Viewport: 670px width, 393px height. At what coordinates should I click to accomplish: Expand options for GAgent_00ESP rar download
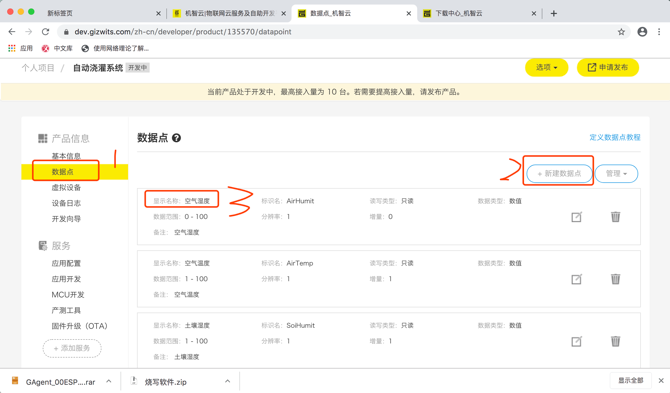click(109, 381)
